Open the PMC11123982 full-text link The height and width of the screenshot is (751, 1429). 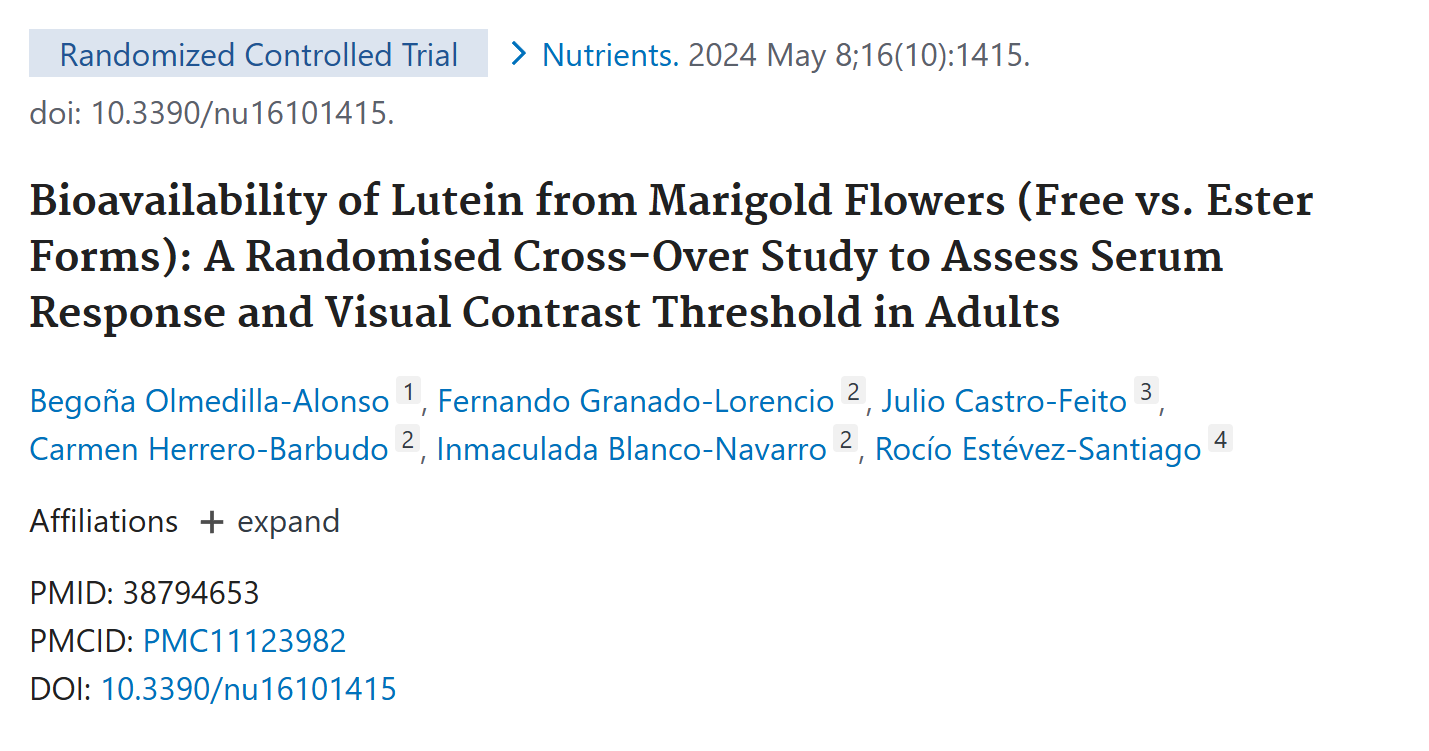point(245,641)
